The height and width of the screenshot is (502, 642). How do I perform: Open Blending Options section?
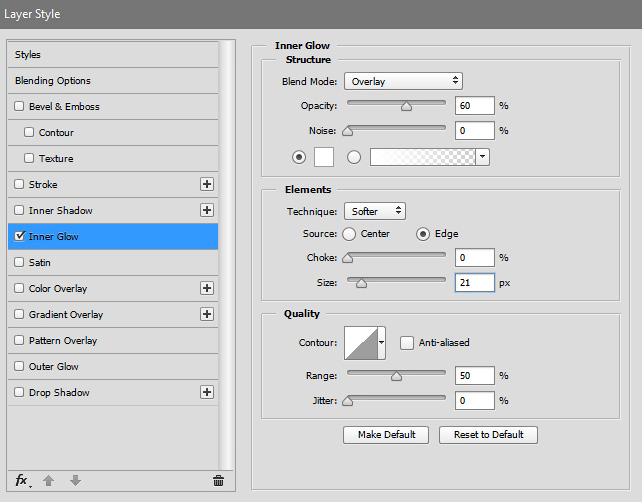pos(113,81)
